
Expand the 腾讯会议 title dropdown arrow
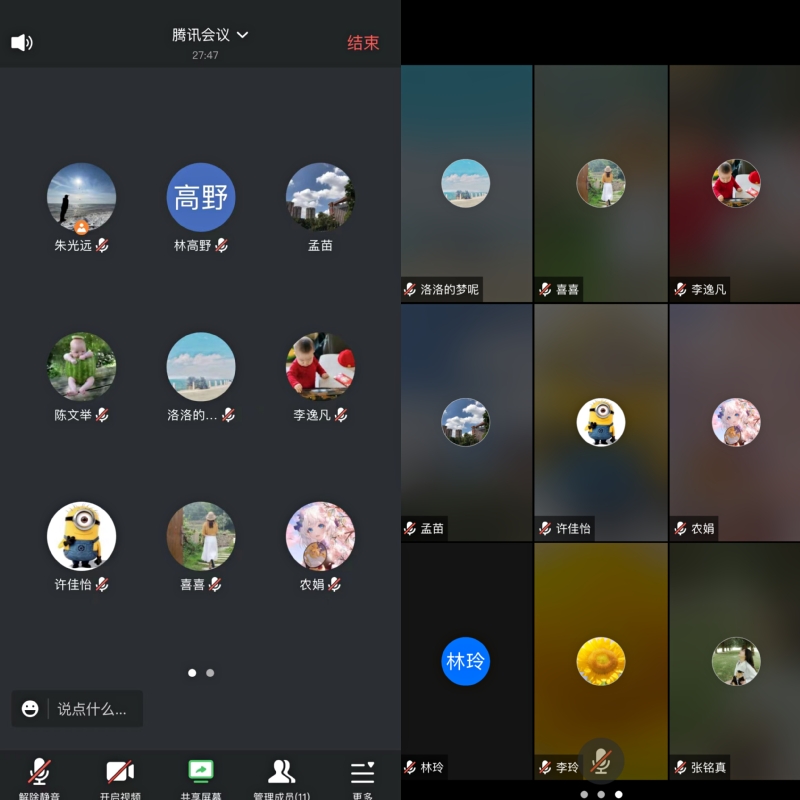pyautogui.click(x=242, y=35)
